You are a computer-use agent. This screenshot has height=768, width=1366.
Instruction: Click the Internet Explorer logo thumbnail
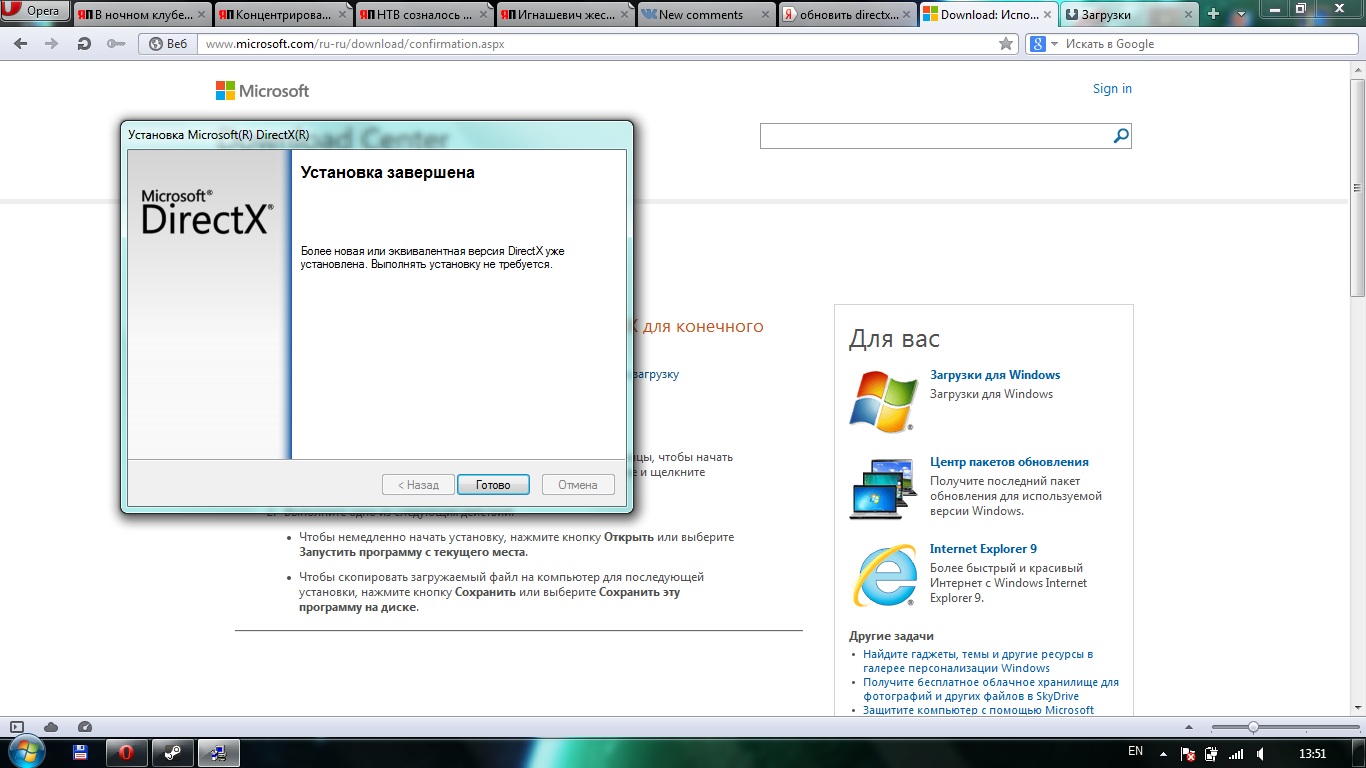tap(884, 575)
